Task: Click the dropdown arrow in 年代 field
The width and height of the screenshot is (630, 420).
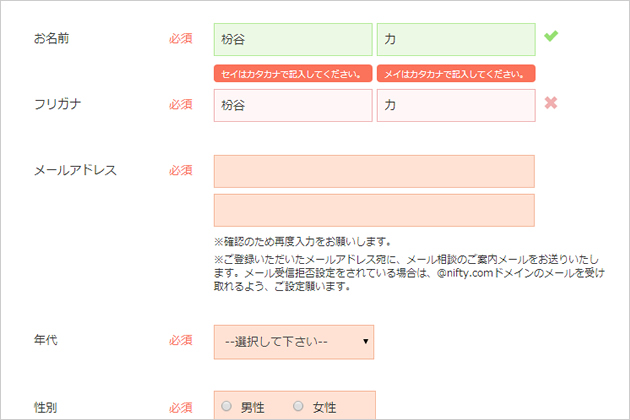Action: click(365, 342)
